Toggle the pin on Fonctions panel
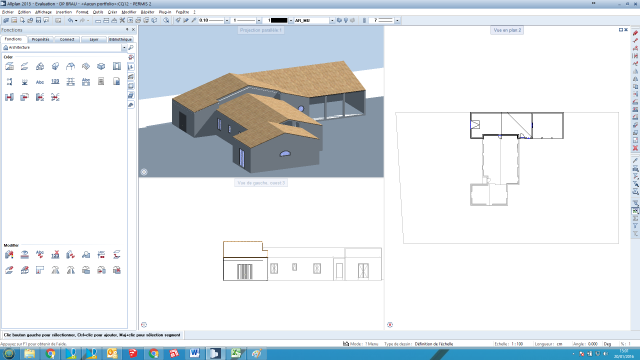640x360 pixels. [x=127, y=30]
